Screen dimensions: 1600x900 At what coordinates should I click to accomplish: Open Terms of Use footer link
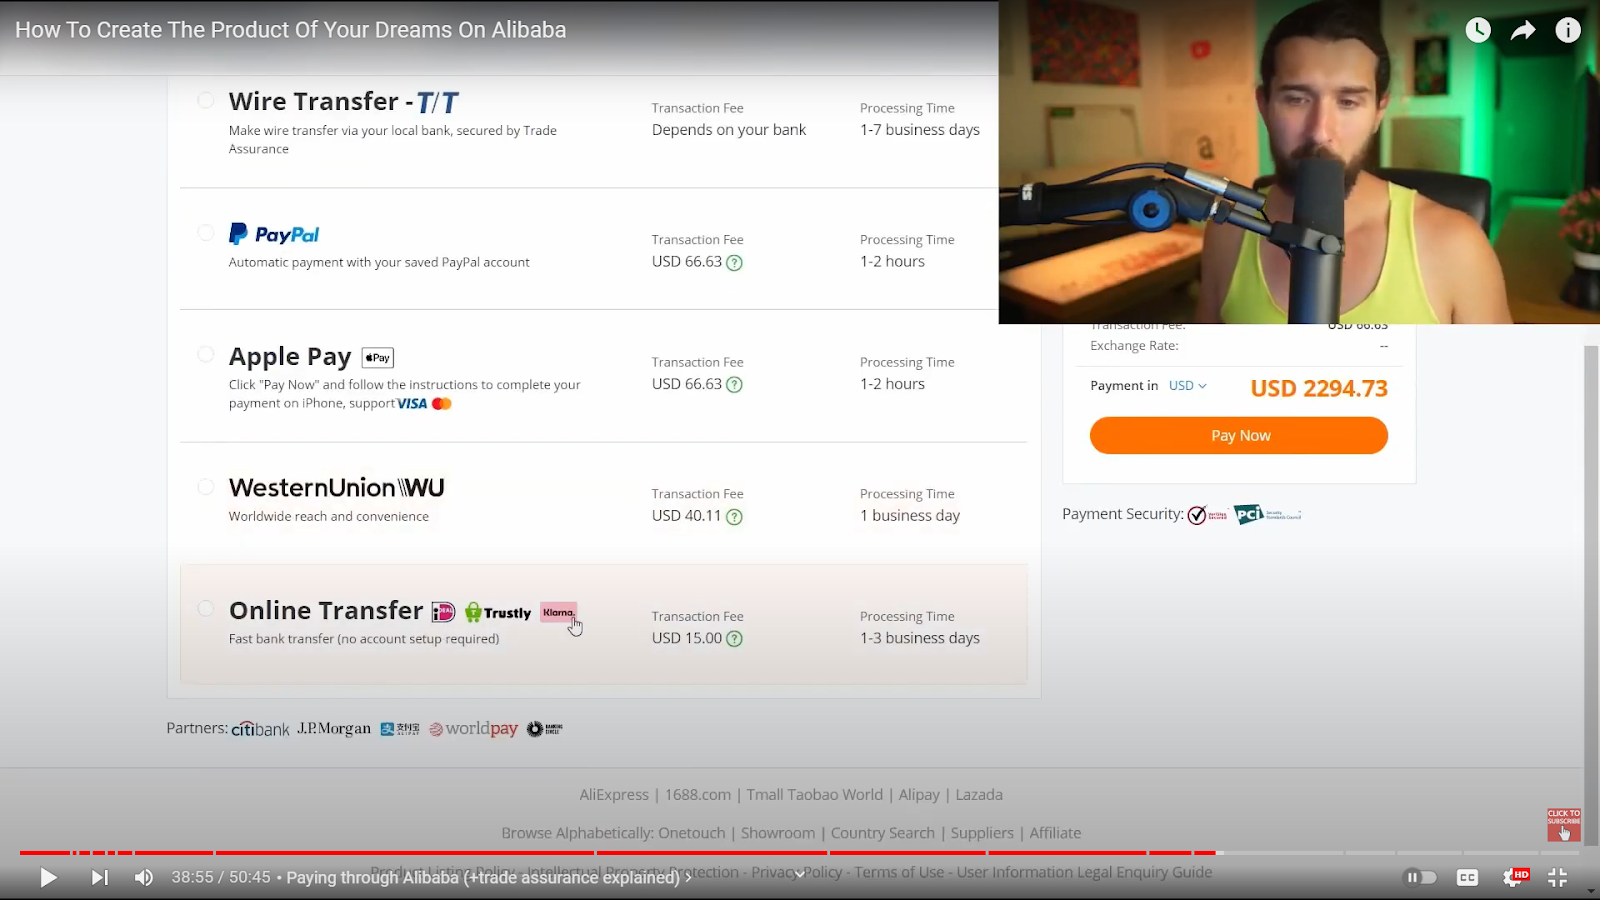899,872
